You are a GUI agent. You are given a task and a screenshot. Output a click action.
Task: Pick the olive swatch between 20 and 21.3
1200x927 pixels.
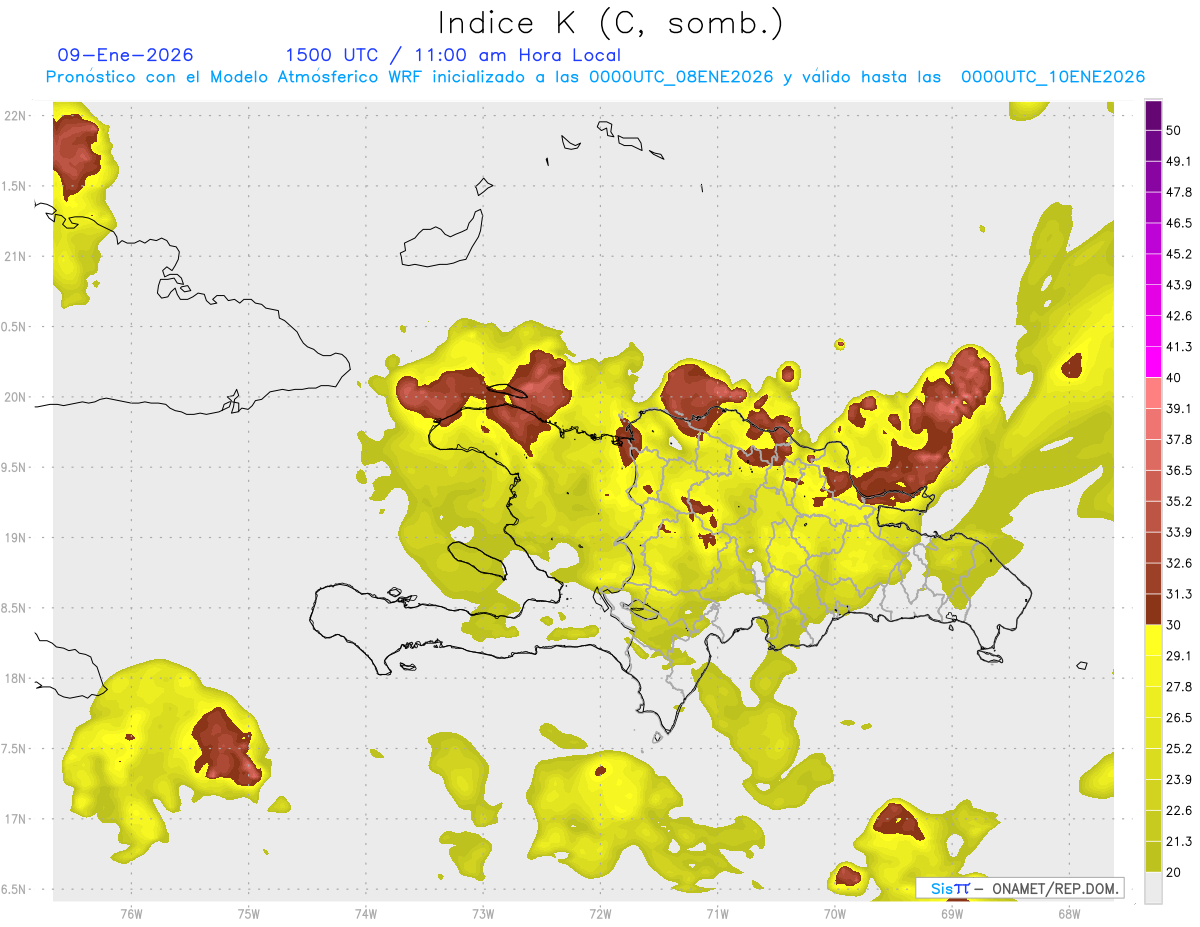pyautogui.click(x=1153, y=856)
